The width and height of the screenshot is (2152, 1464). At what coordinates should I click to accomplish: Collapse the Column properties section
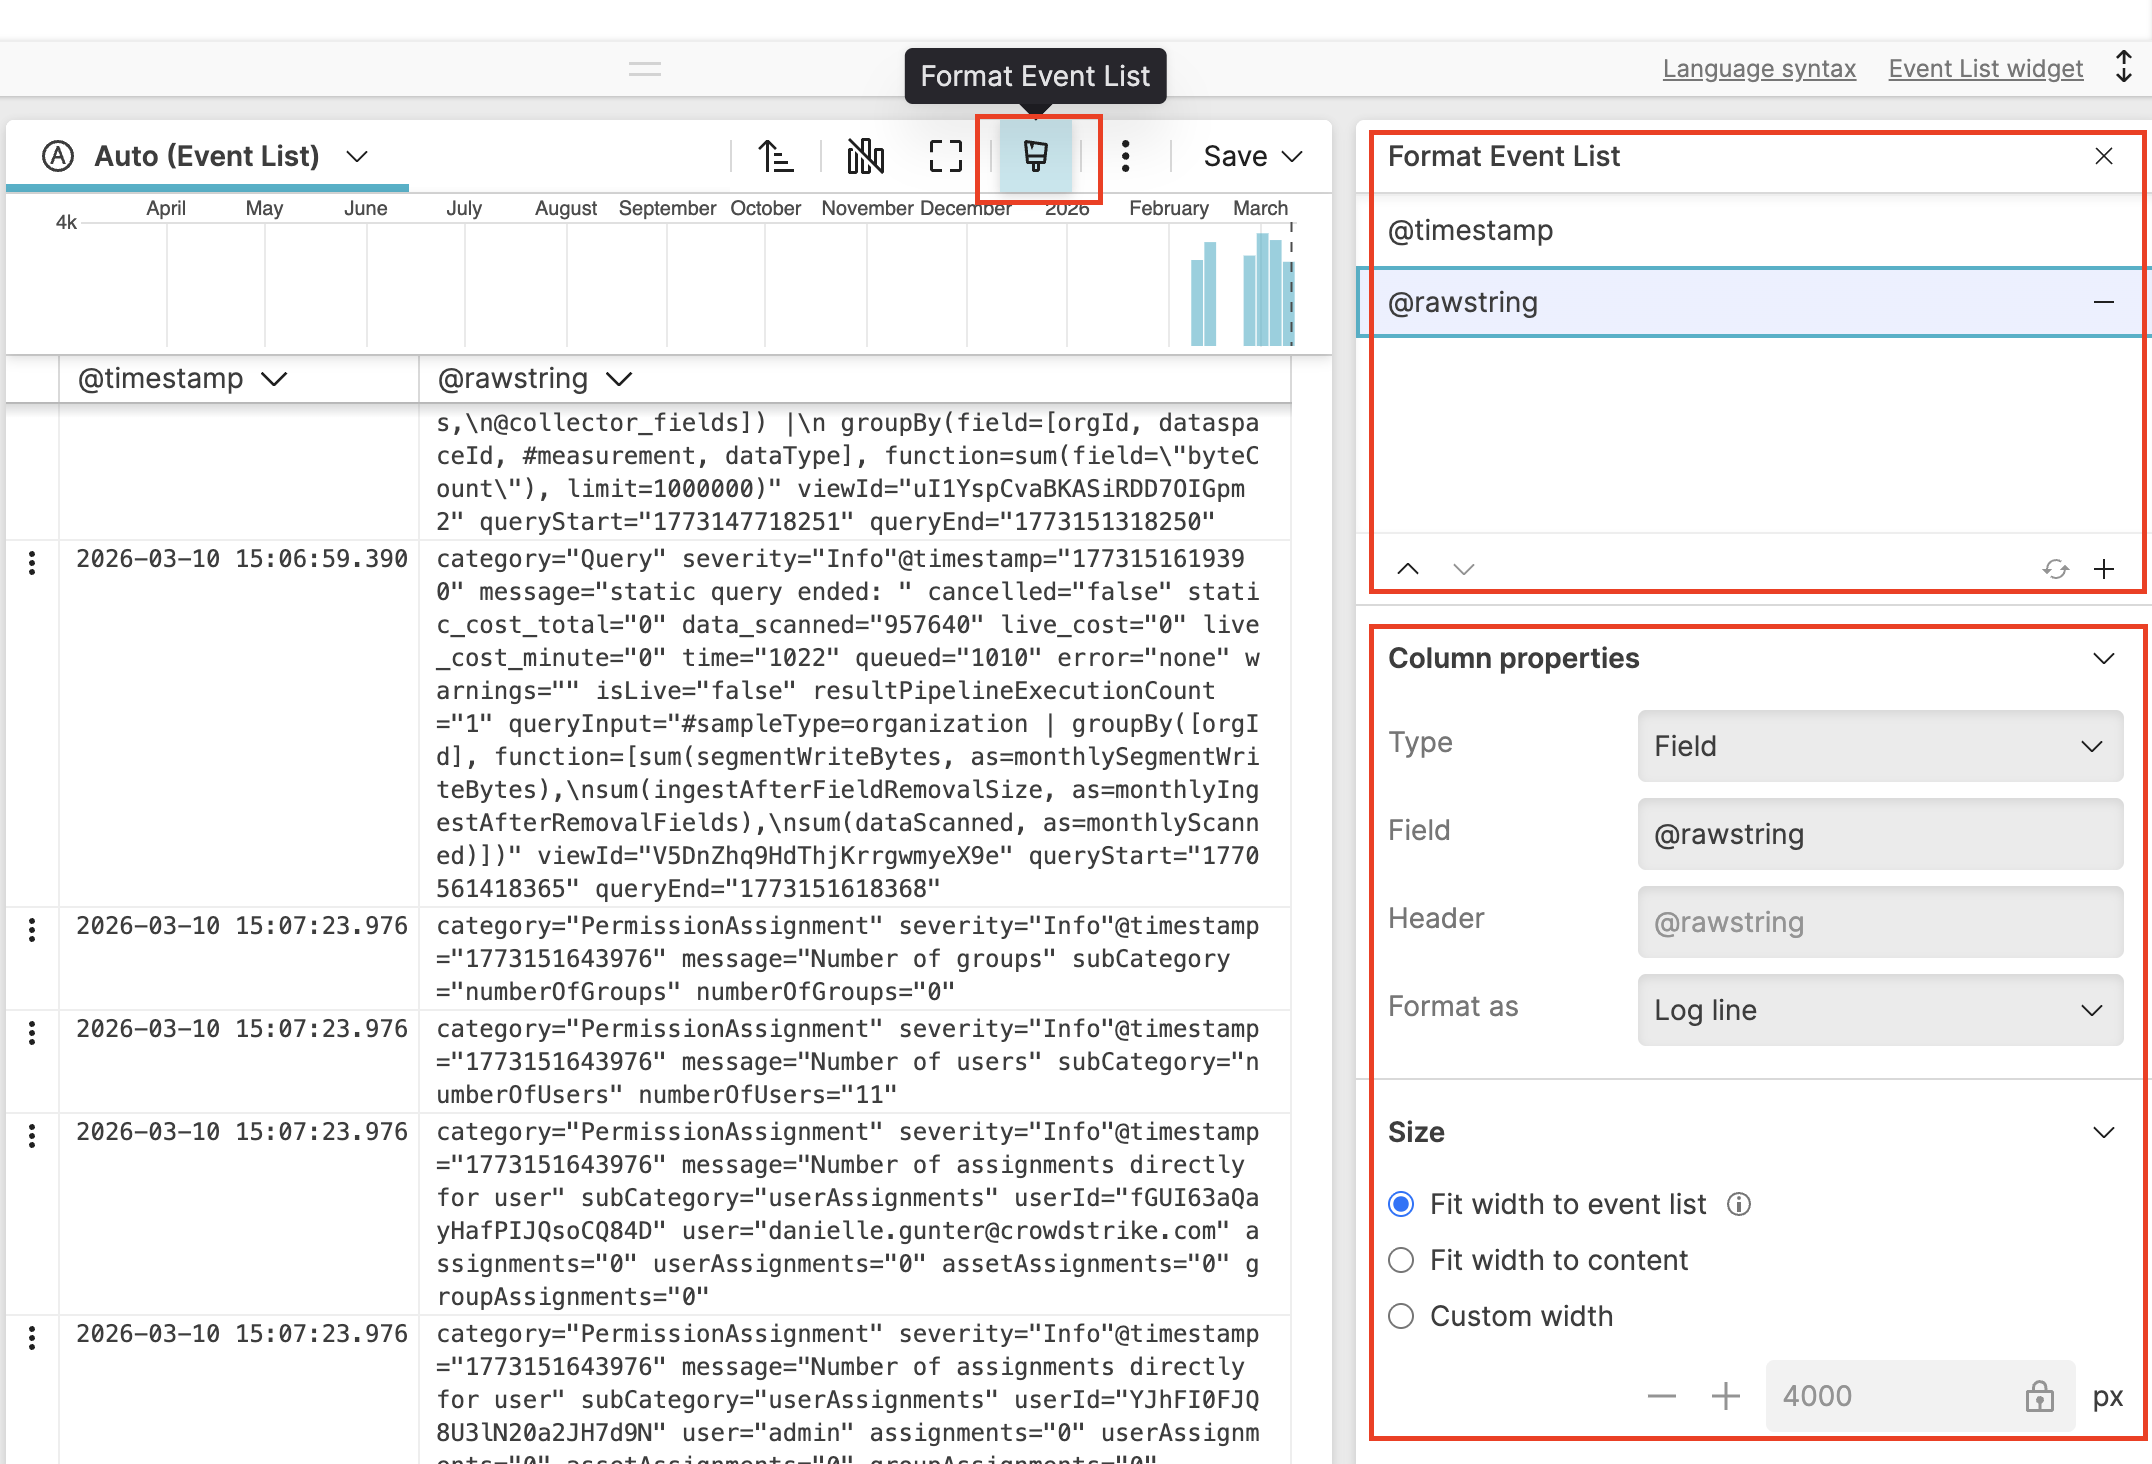click(x=2103, y=658)
